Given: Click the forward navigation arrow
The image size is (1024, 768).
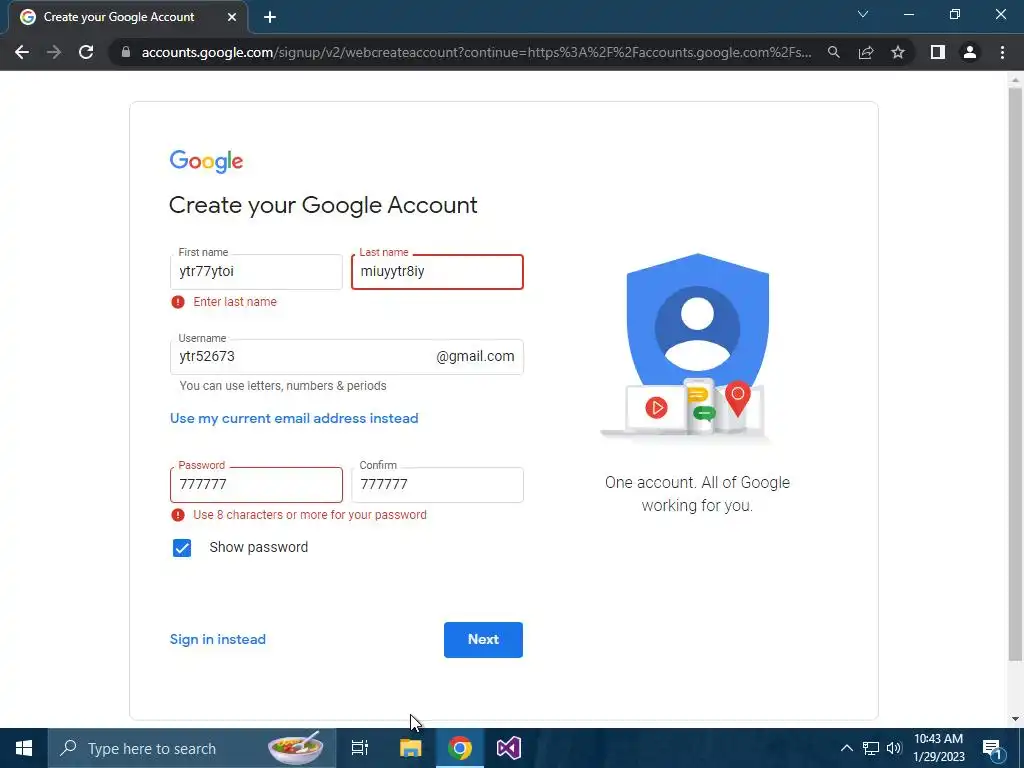Looking at the screenshot, I should pos(54,52).
